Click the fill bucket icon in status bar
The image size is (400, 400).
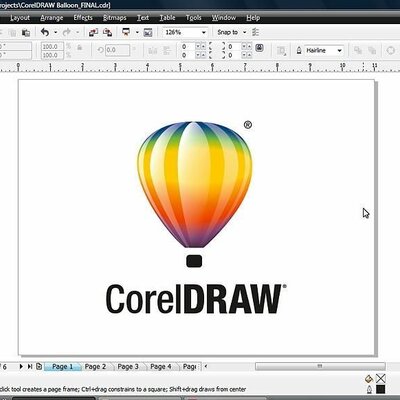tap(369, 379)
